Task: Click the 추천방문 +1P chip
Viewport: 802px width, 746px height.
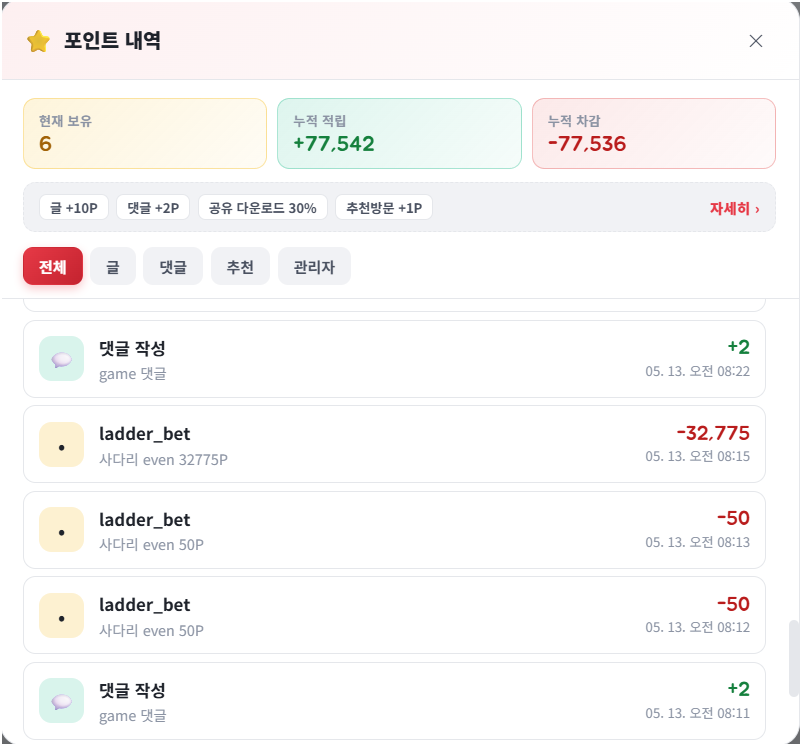Action: pos(384,208)
